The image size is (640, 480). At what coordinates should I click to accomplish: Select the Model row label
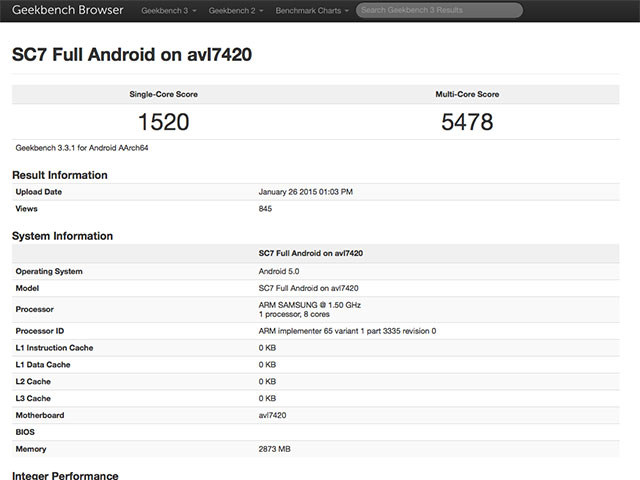(27, 288)
